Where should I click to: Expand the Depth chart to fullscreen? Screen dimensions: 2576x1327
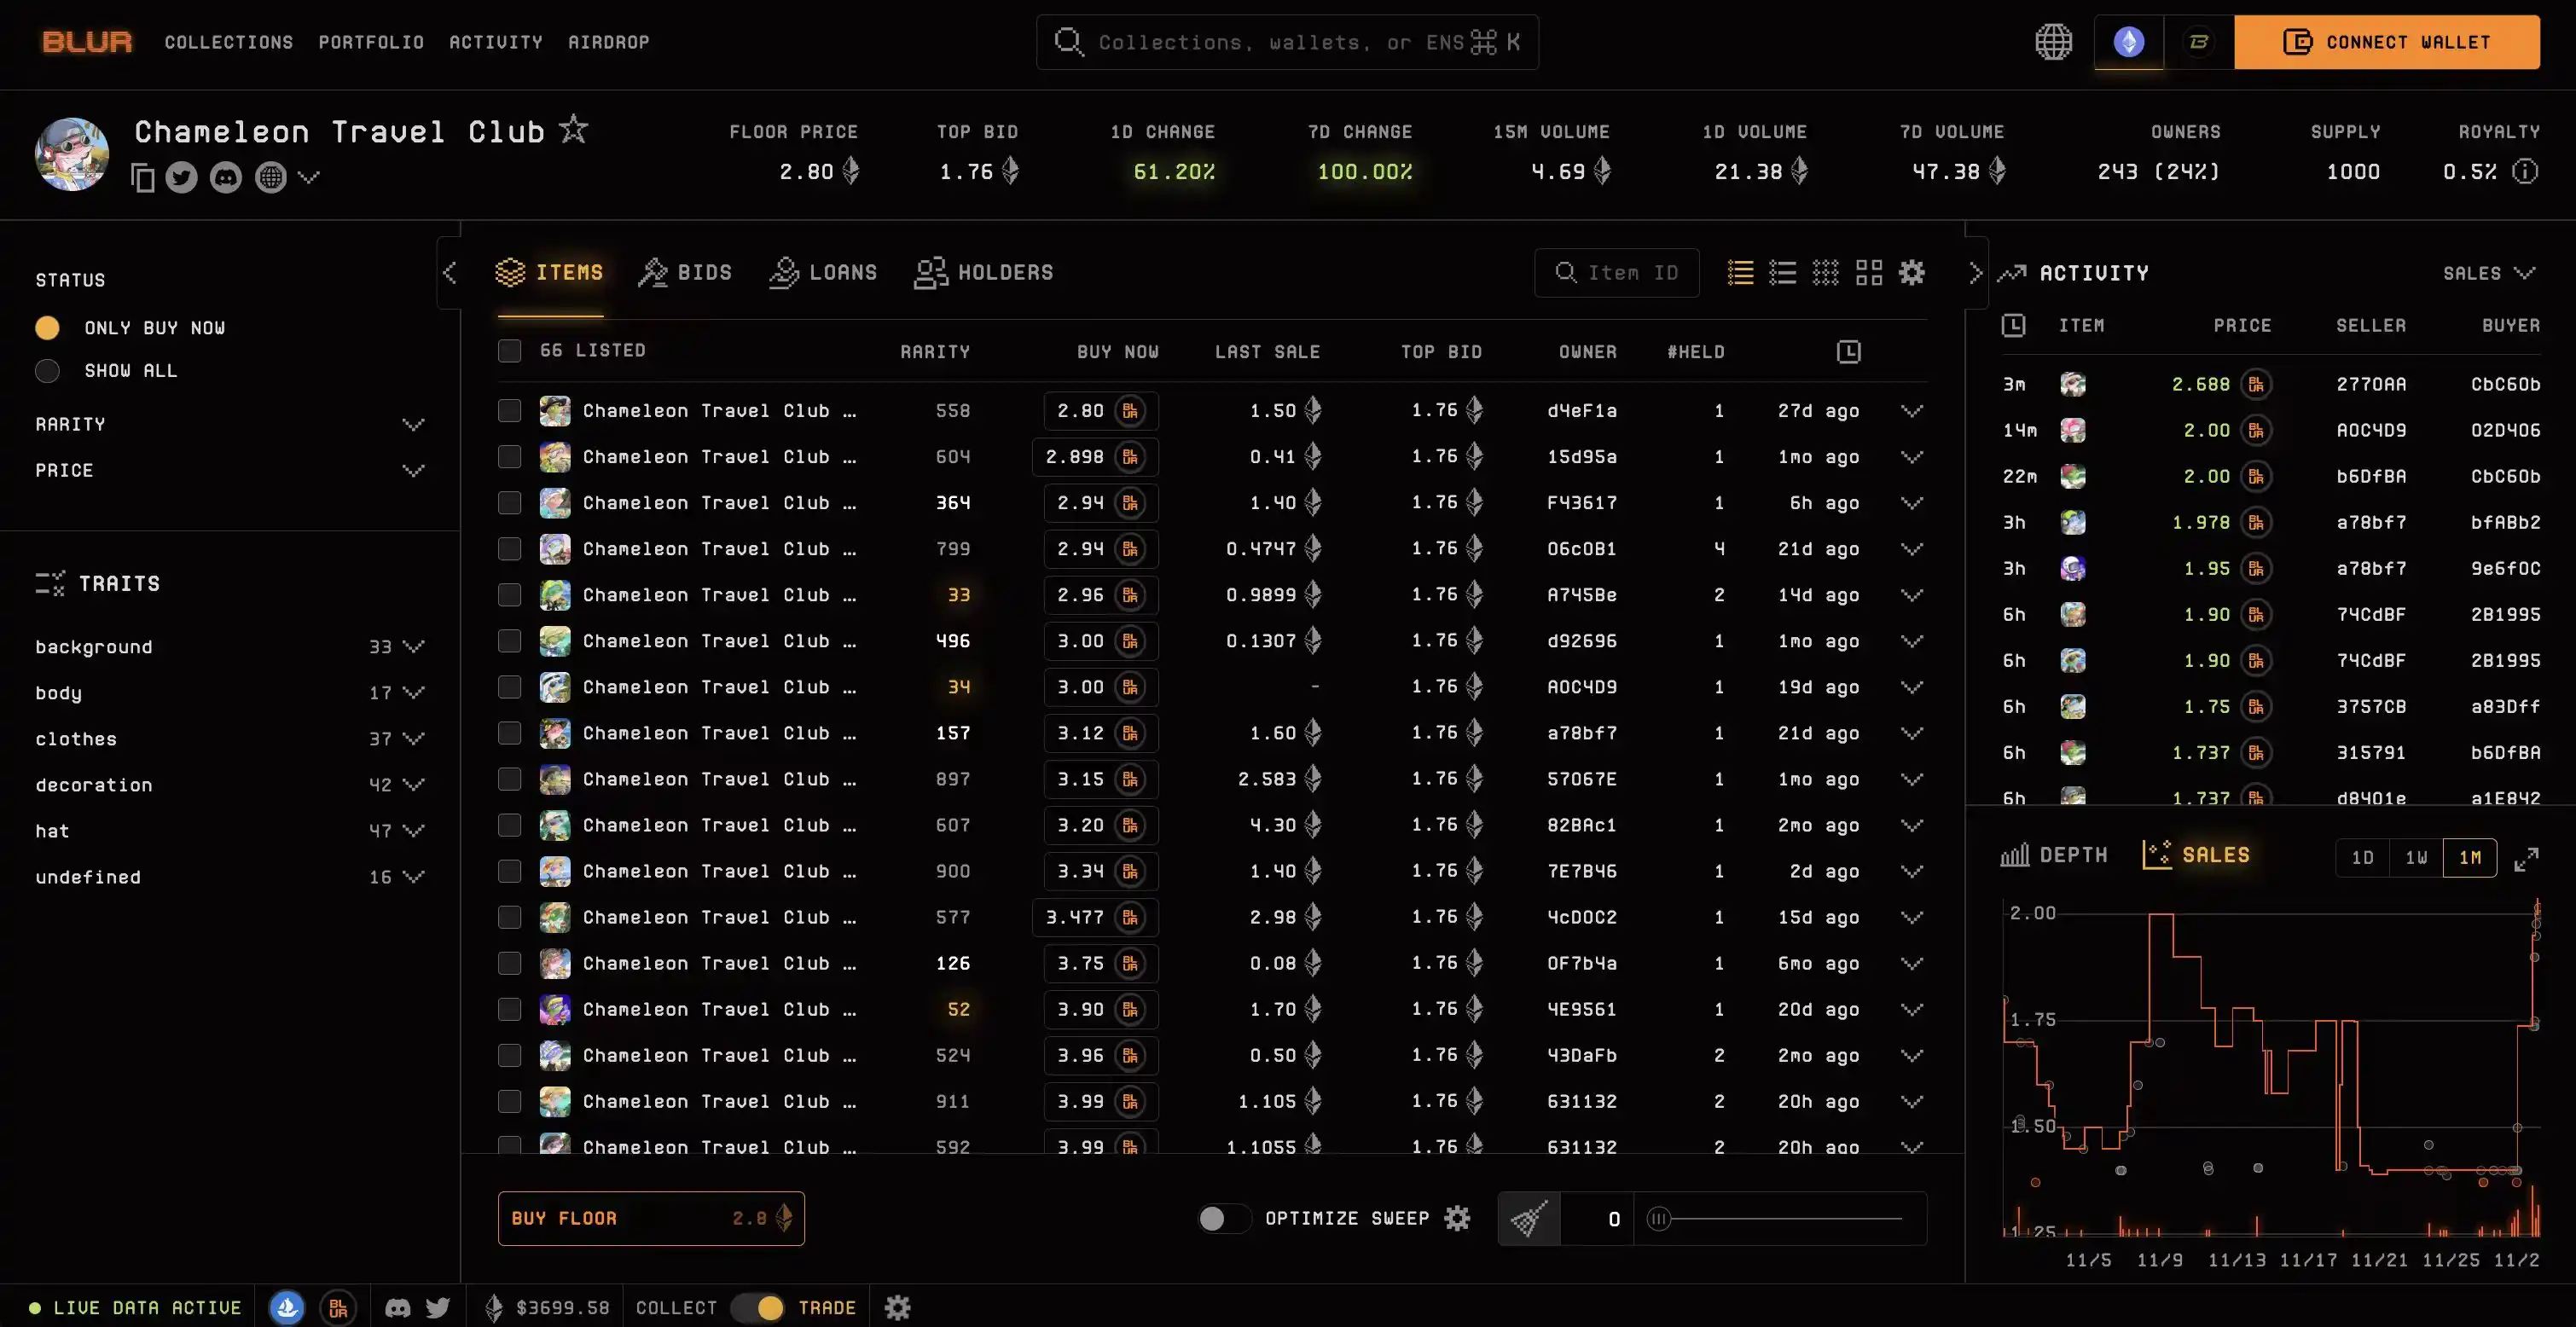tap(2529, 857)
